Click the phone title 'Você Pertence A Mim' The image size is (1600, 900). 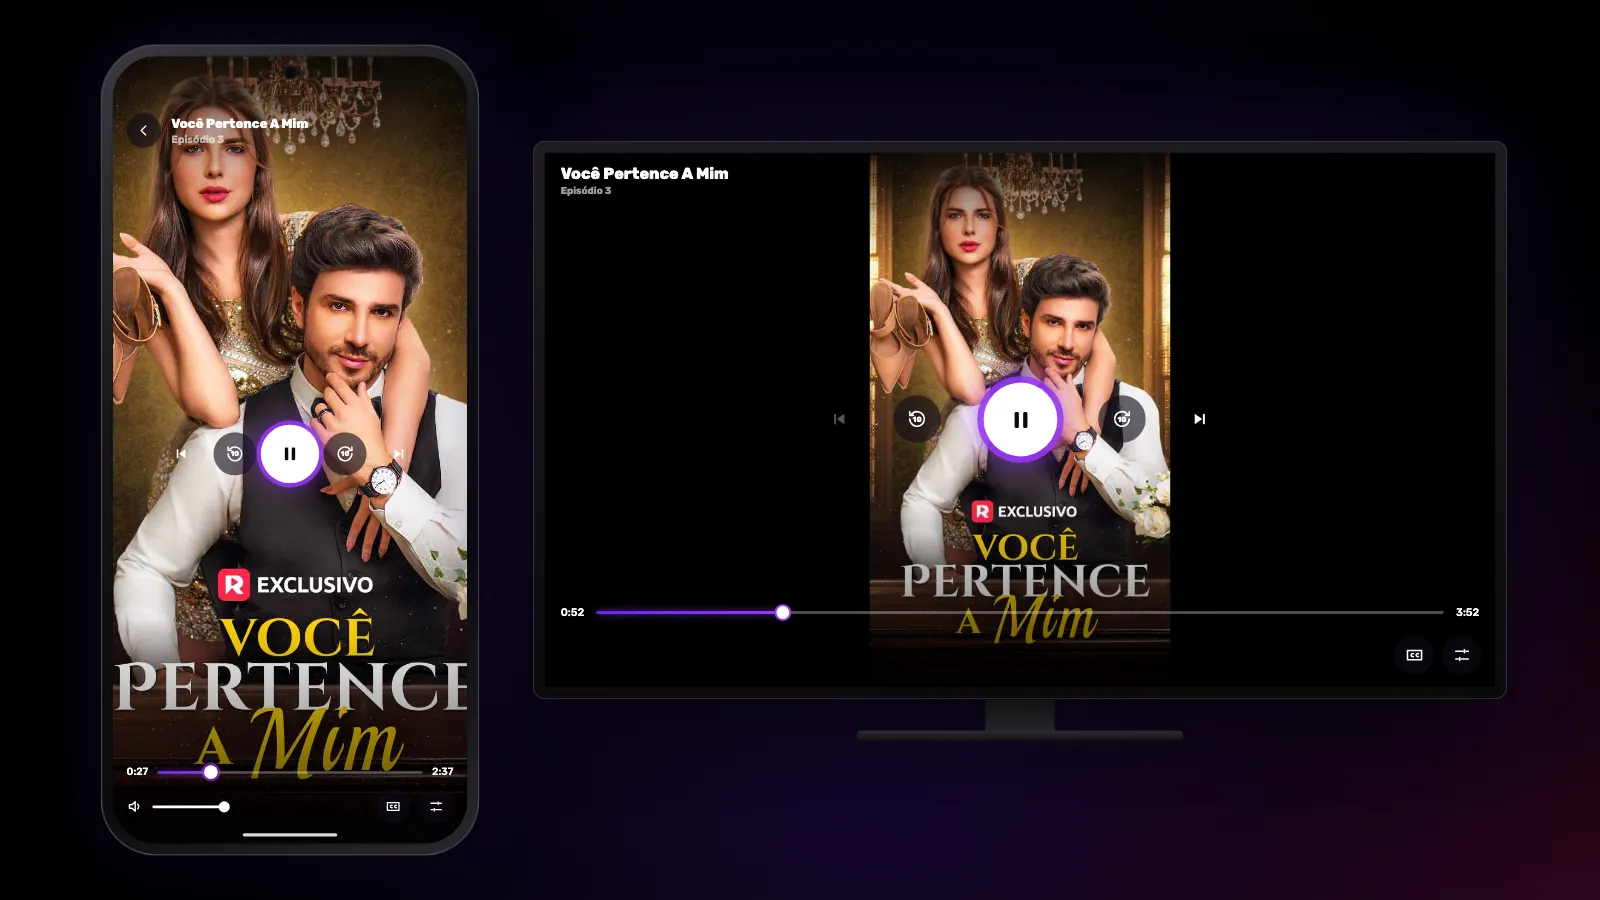click(x=239, y=123)
